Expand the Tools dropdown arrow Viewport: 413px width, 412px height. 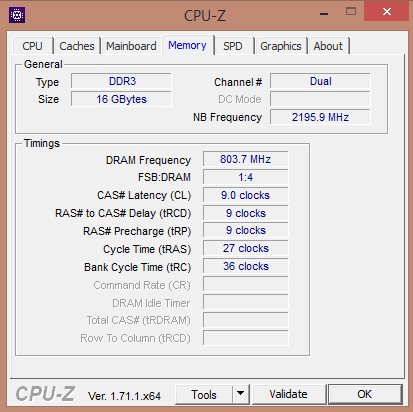click(241, 394)
